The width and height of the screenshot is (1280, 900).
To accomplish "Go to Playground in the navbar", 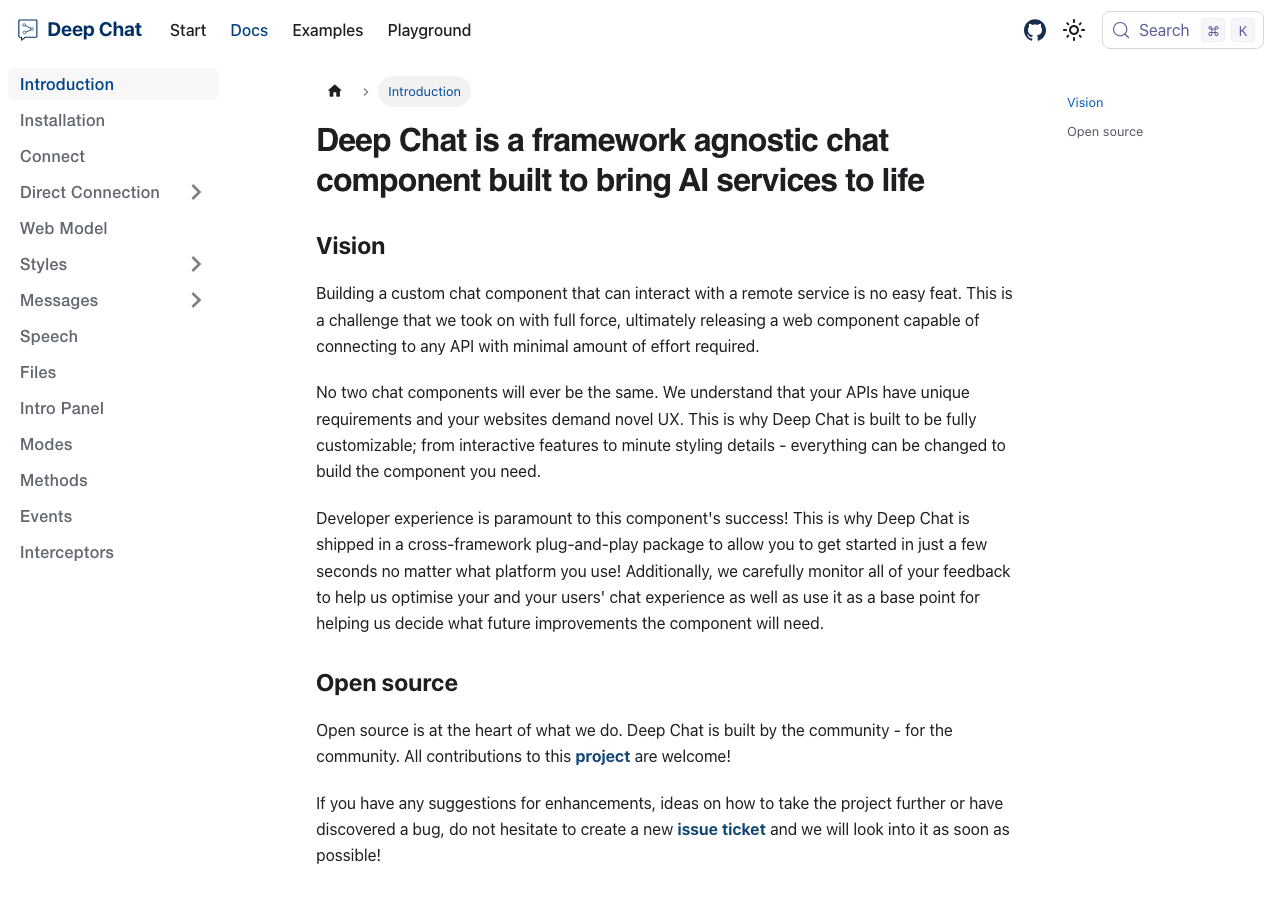I will [x=429, y=30].
